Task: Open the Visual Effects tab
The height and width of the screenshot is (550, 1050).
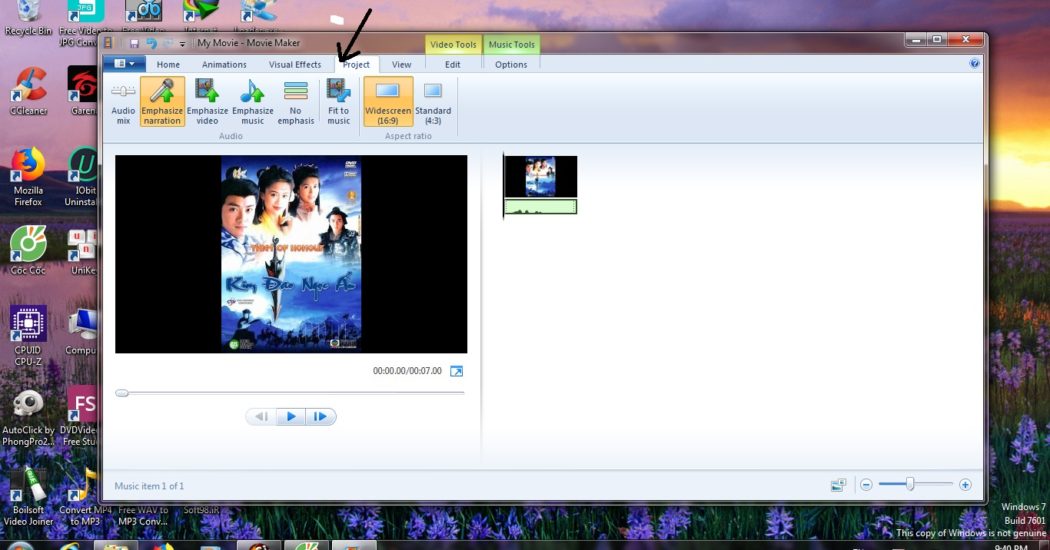Action: (295, 64)
